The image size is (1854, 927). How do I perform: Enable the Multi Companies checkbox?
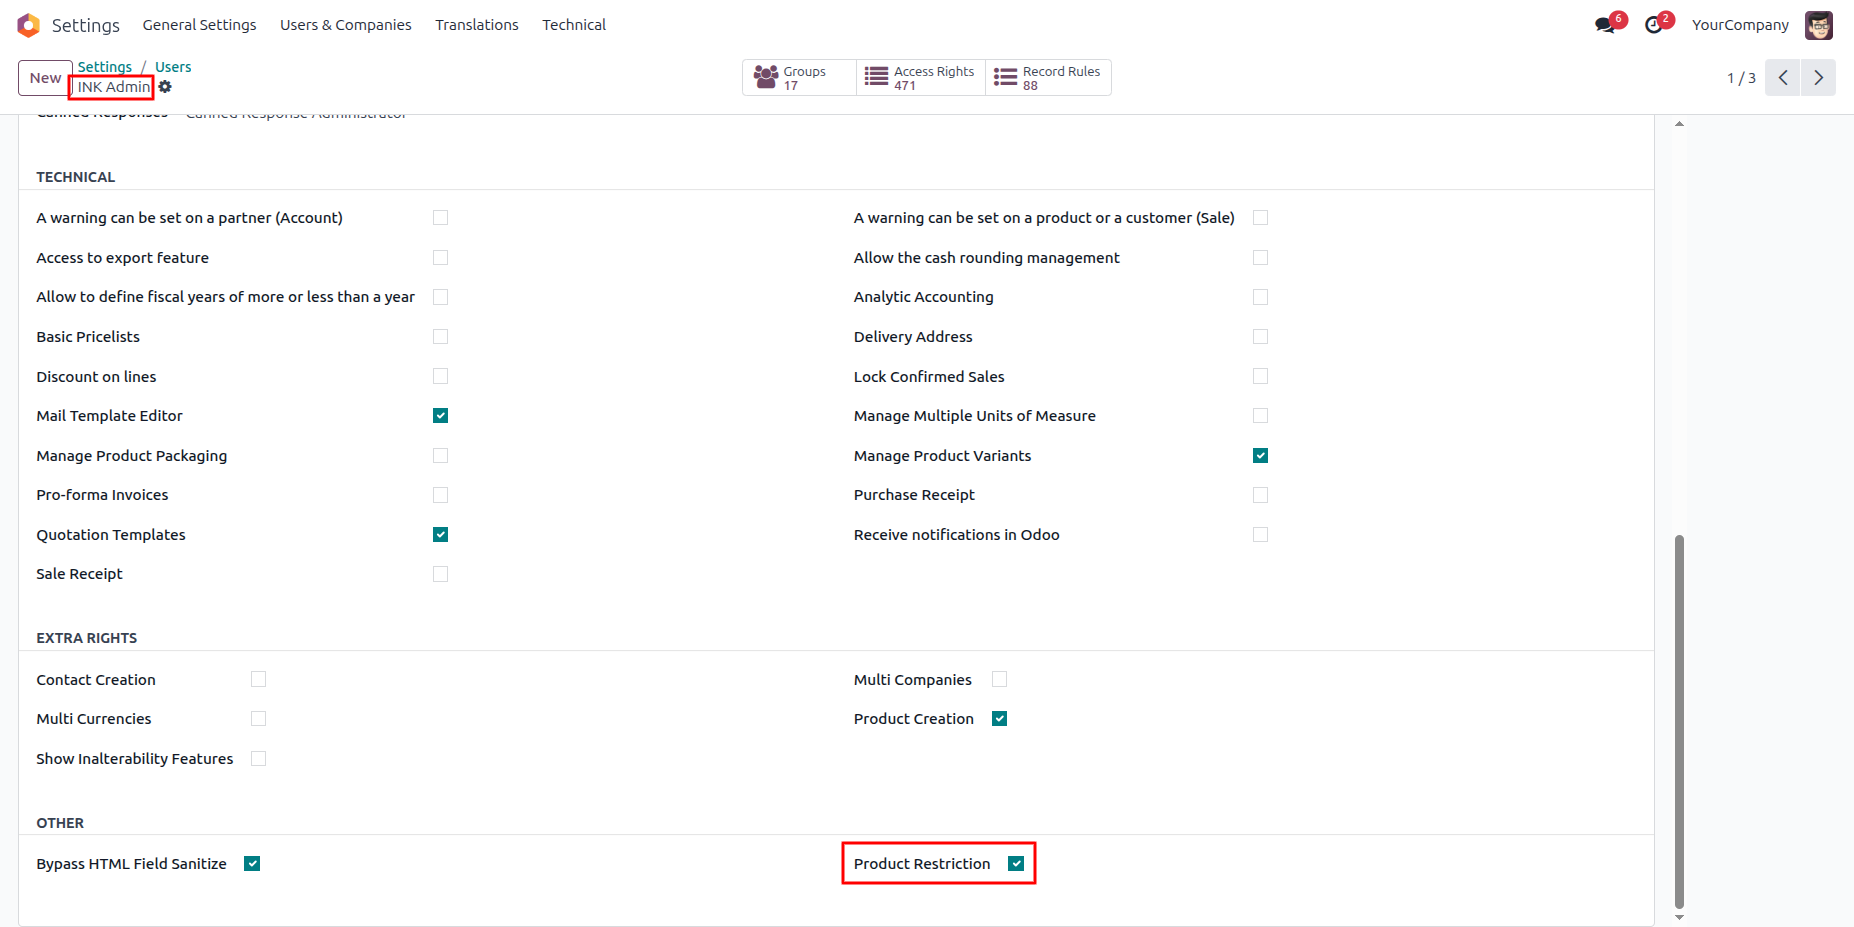(999, 679)
